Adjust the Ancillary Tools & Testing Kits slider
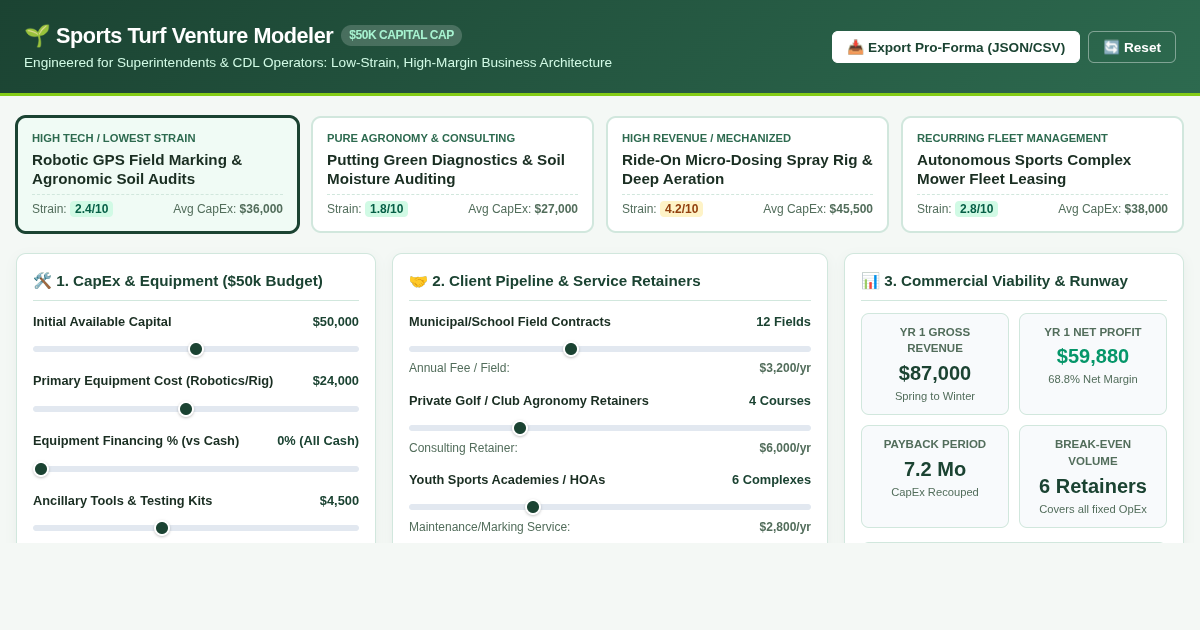Screen dimensions: 1200x630 (x=196, y=528)
